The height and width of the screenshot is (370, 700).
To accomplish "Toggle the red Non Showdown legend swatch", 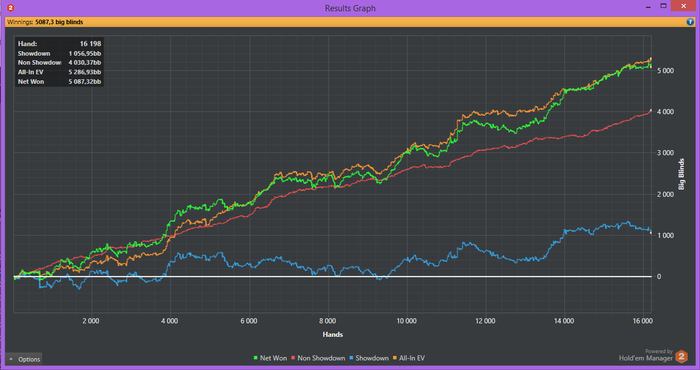I will click(293, 358).
